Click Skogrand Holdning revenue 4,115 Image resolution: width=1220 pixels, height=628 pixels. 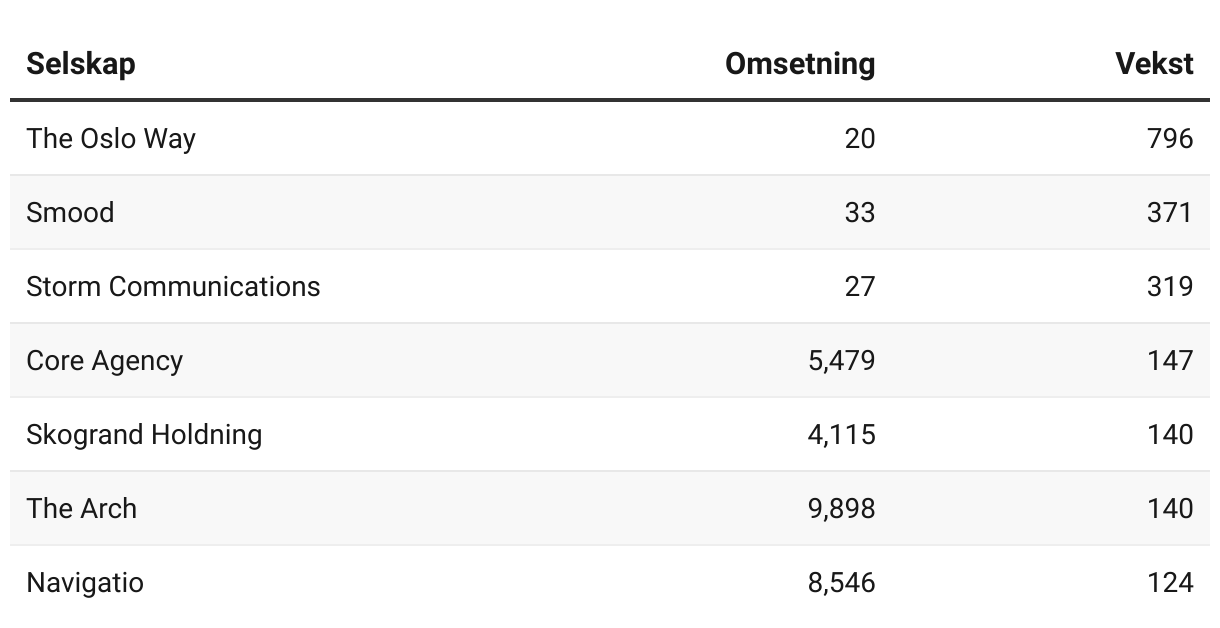pos(841,434)
